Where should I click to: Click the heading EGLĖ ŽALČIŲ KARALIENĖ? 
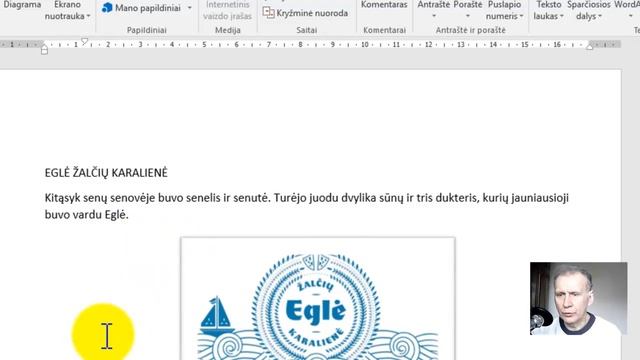pyautogui.click(x=106, y=173)
